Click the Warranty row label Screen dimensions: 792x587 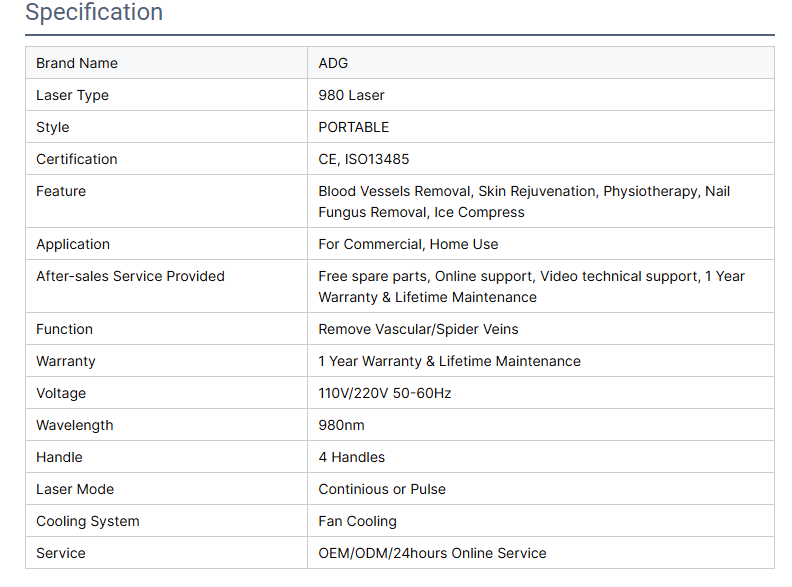click(x=66, y=361)
